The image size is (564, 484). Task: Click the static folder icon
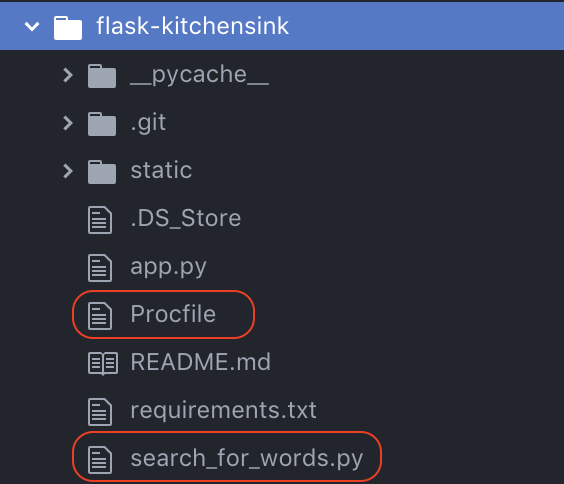coord(102,172)
